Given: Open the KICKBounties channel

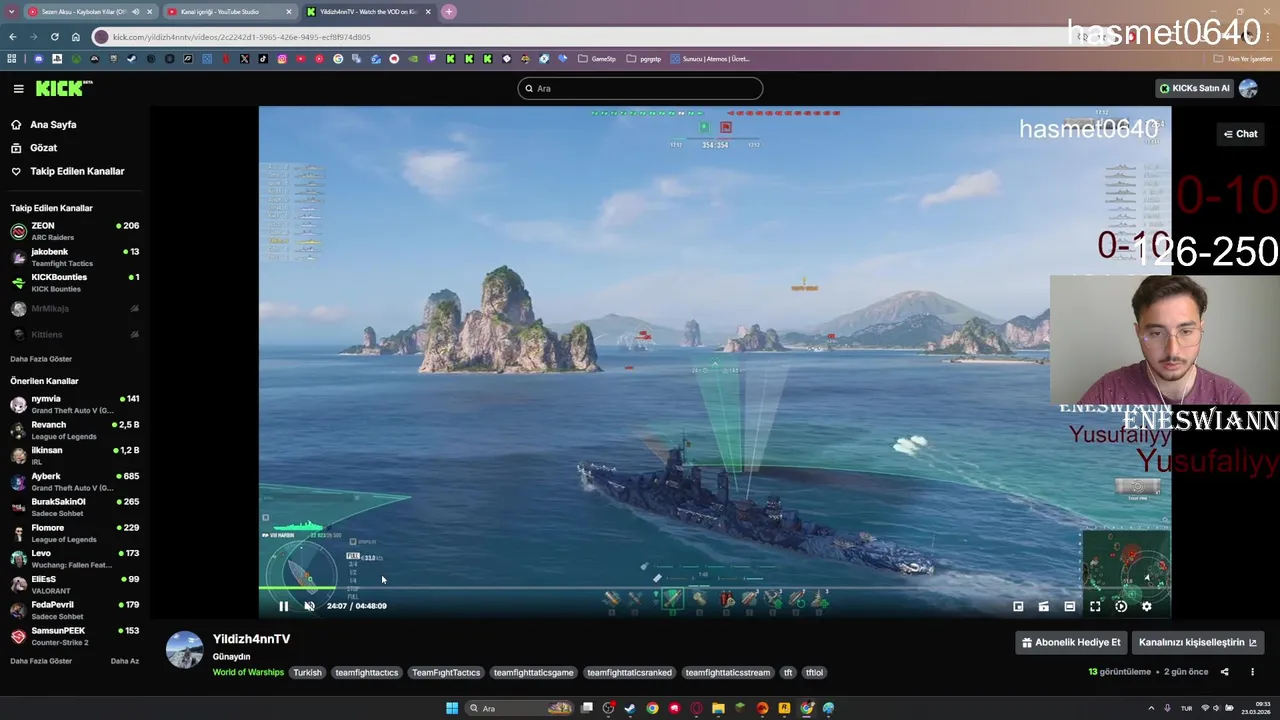Looking at the screenshot, I should pyautogui.click(x=75, y=283).
